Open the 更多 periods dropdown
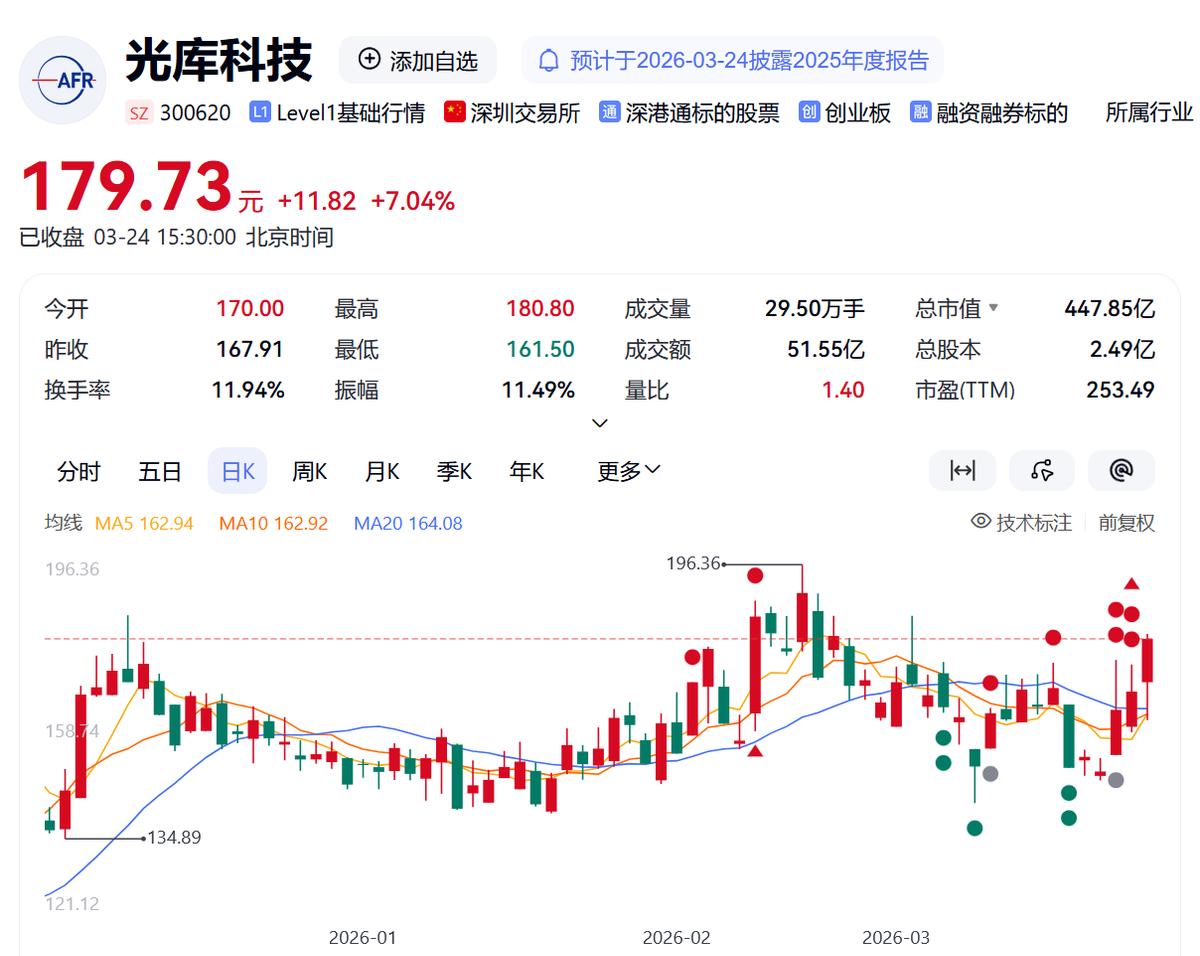The width and height of the screenshot is (1200, 956). (x=629, y=471)
